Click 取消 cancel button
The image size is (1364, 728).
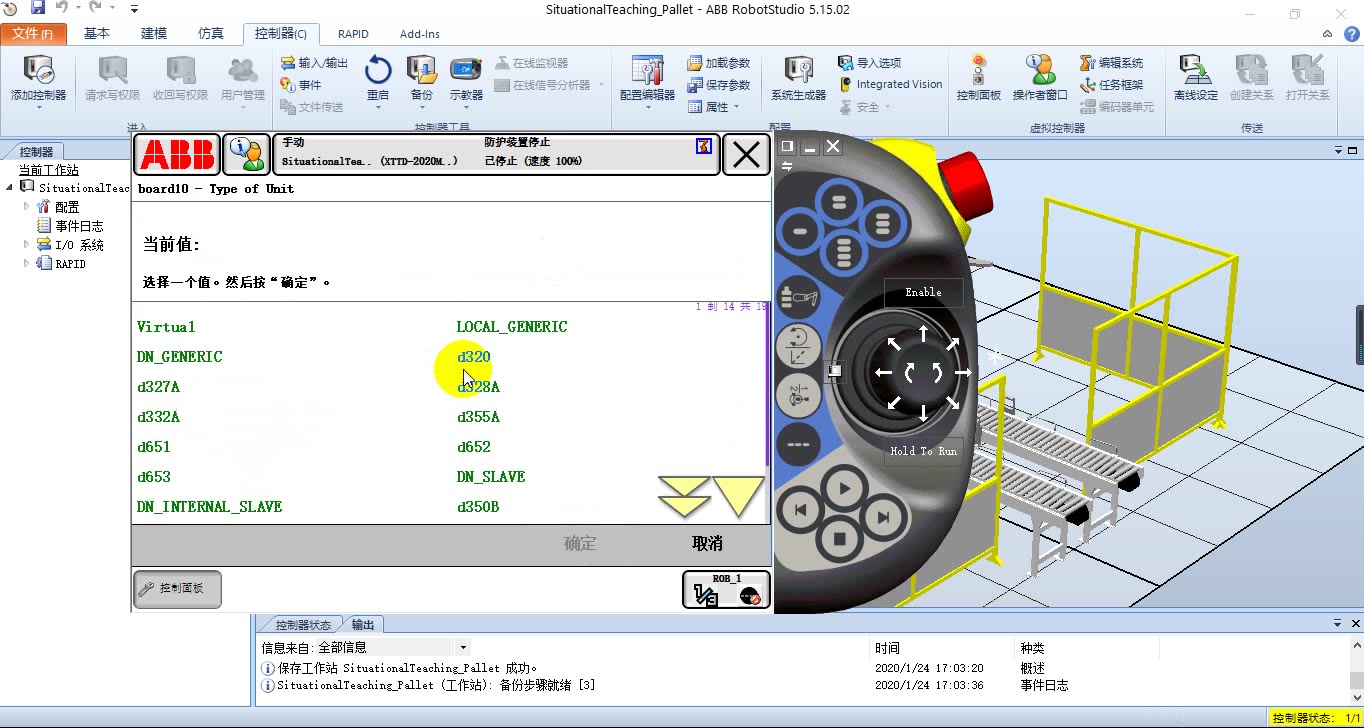[x=707, y=543]
